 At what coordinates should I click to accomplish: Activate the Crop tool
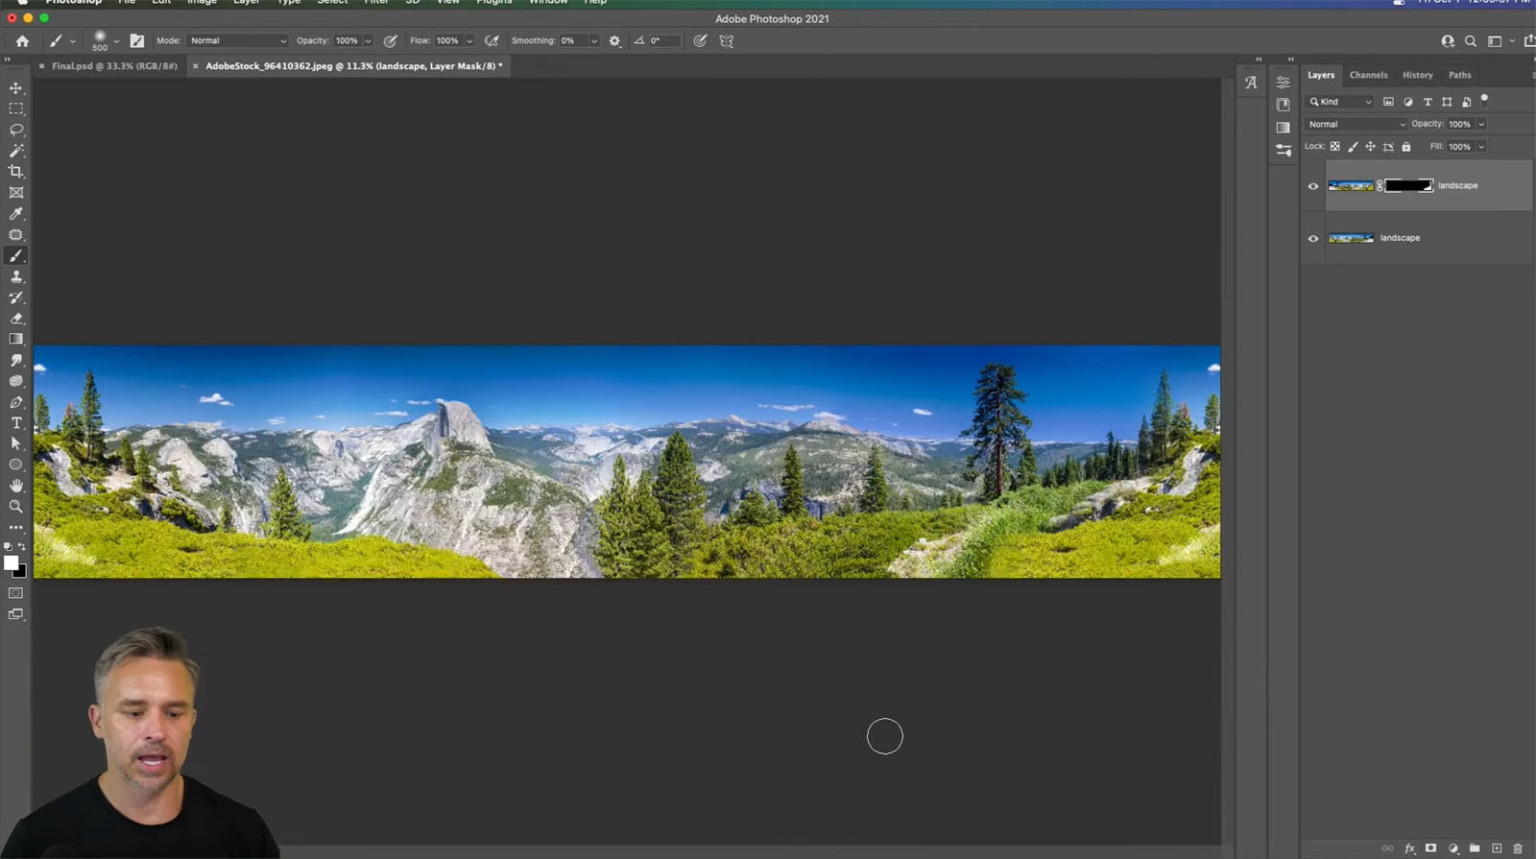15,171
